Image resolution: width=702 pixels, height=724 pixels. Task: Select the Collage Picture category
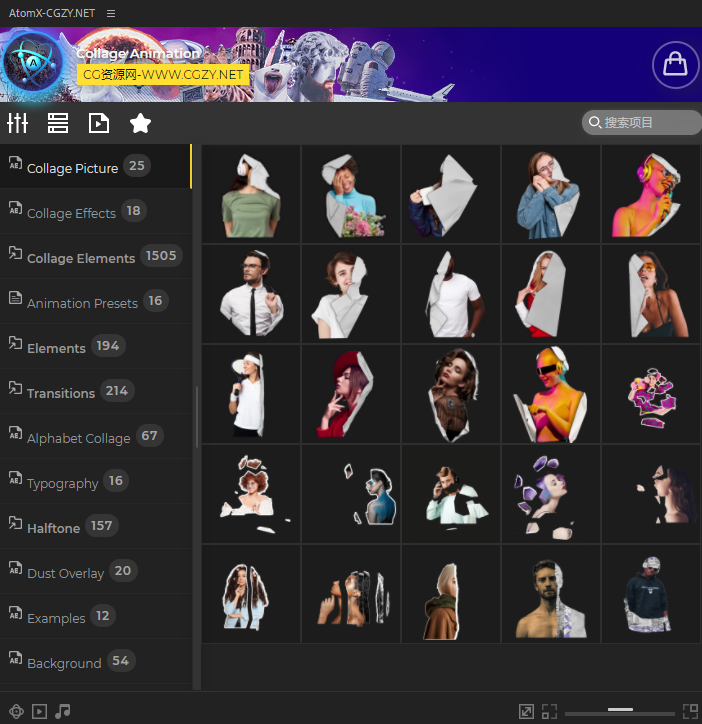click(96, 166)
